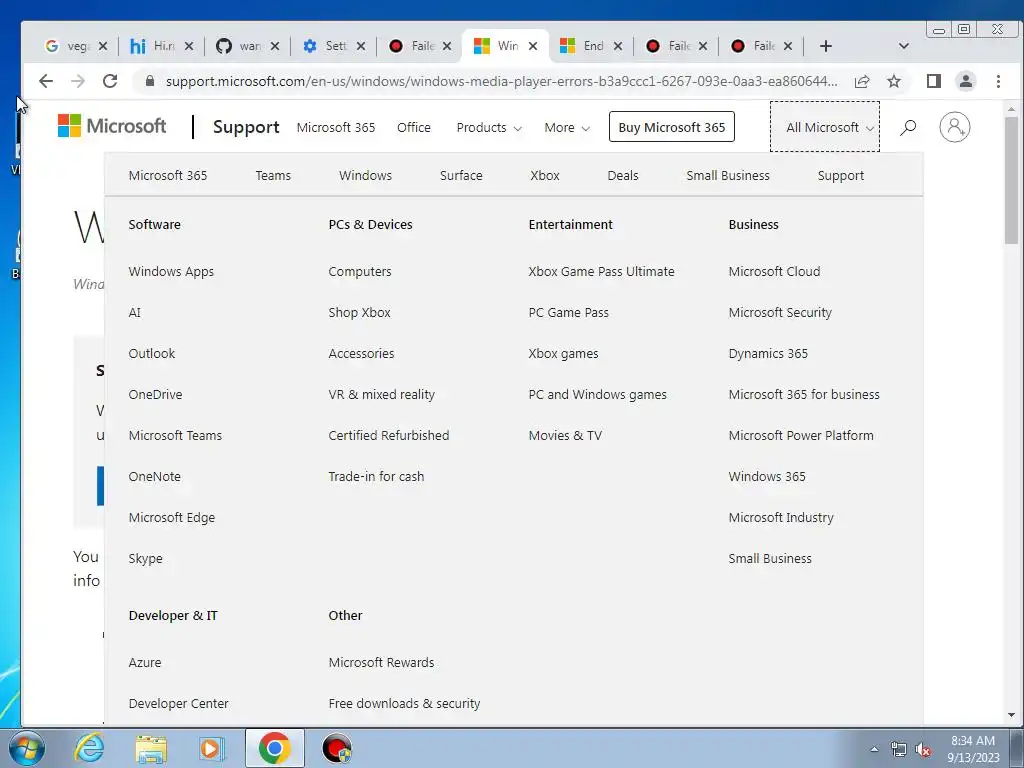Show hidden tray icons arrow

tap(874, 750)
